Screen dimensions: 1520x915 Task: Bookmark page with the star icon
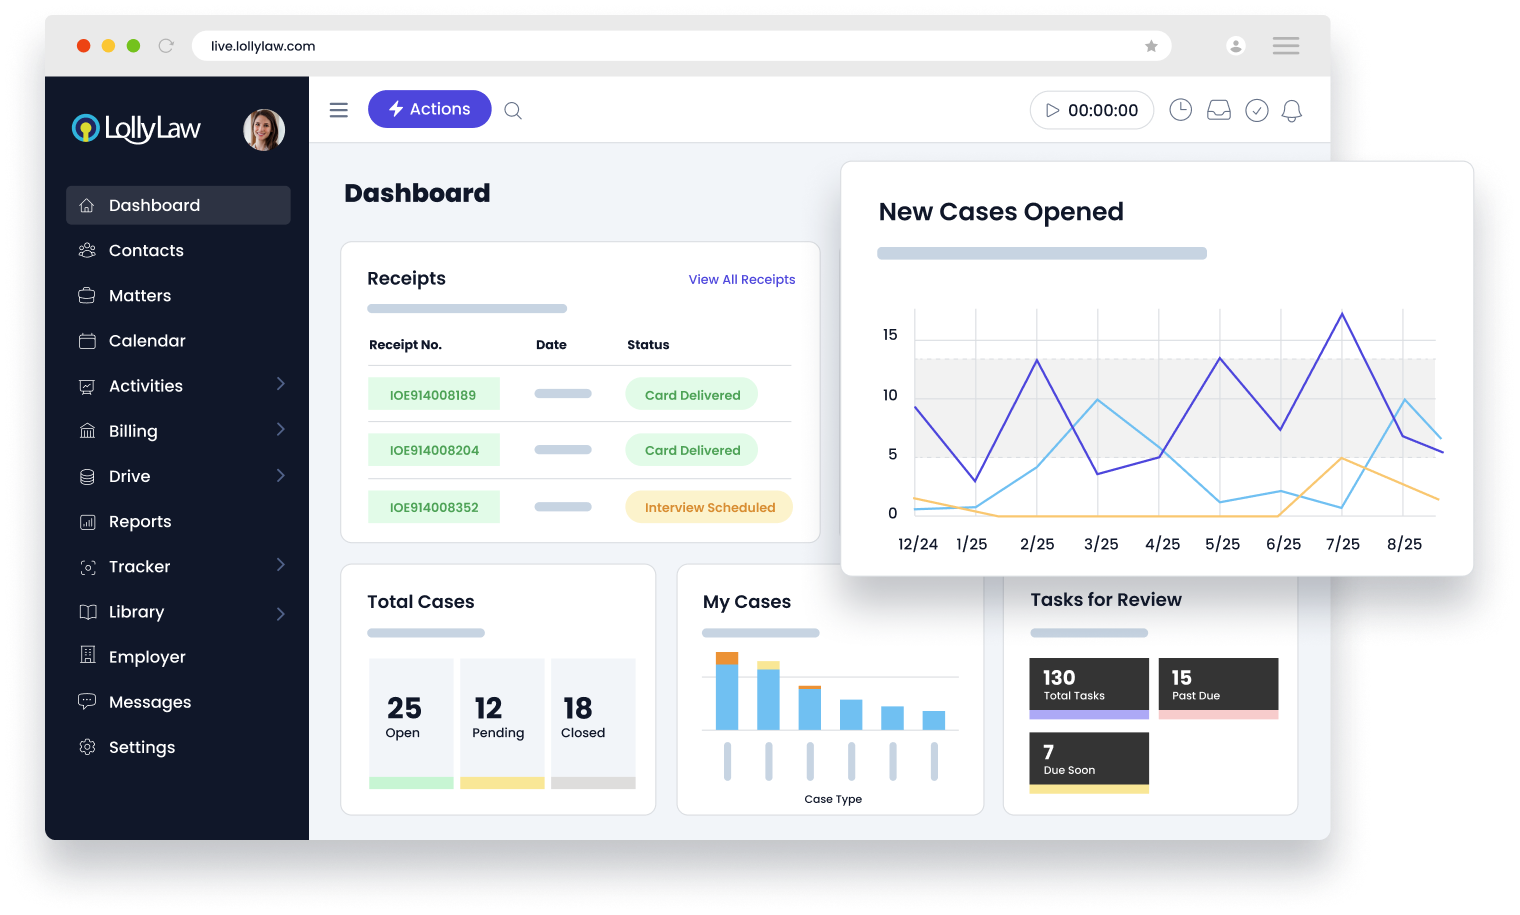pyautogui.click(x=1151, y=46)
